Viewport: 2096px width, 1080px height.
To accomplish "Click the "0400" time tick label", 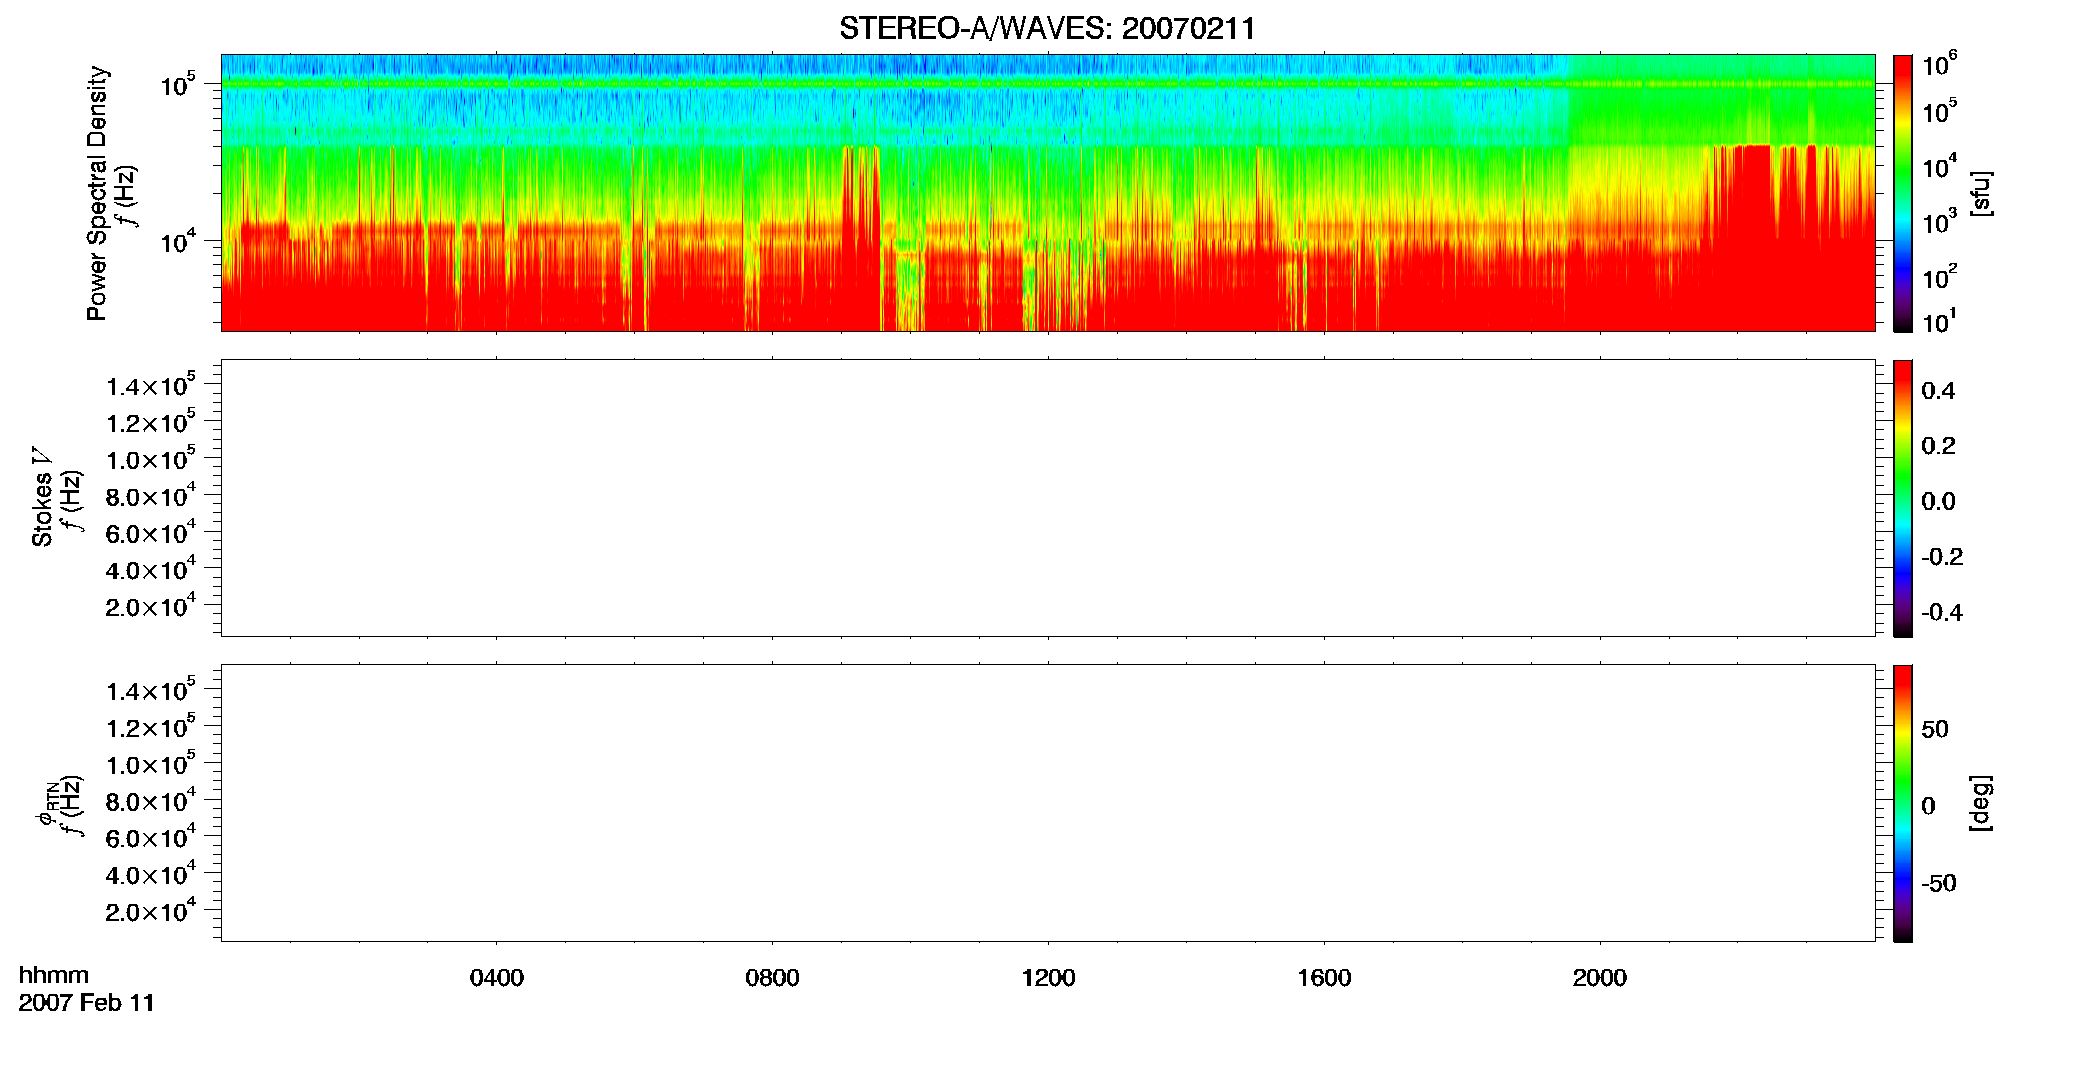I will (x=497, y=978).
